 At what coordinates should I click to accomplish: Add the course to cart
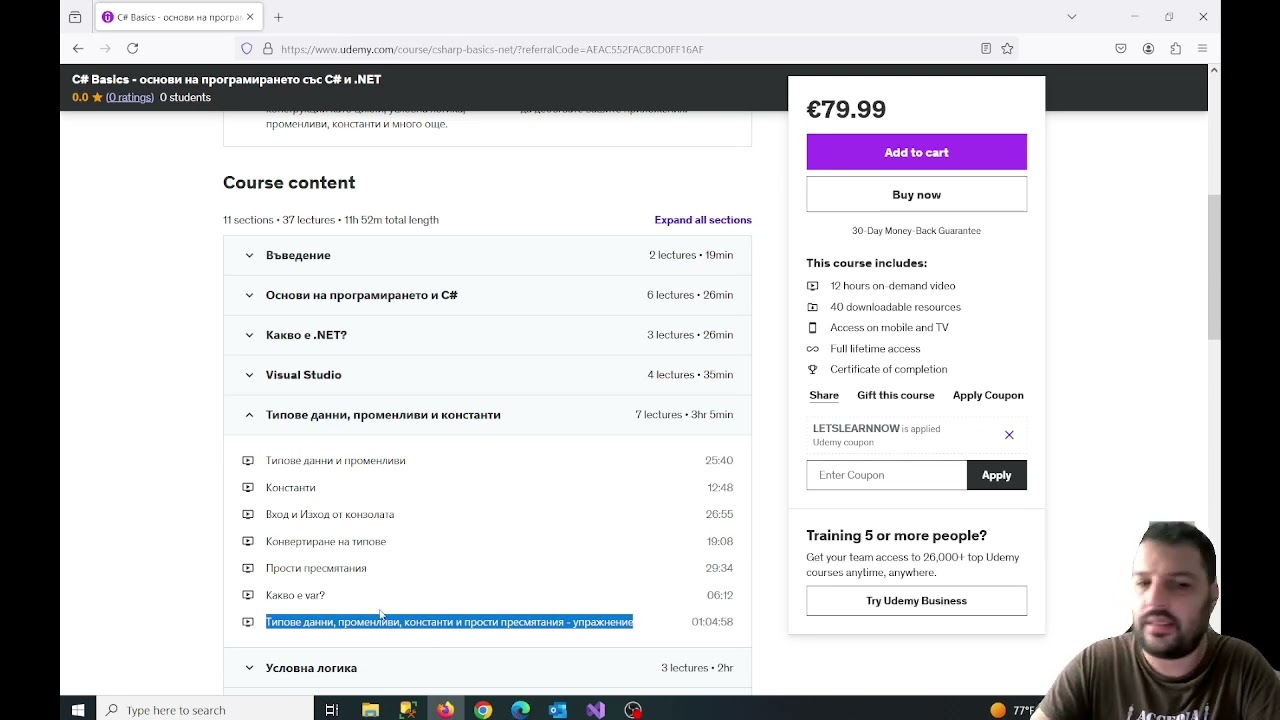point(916,152)
